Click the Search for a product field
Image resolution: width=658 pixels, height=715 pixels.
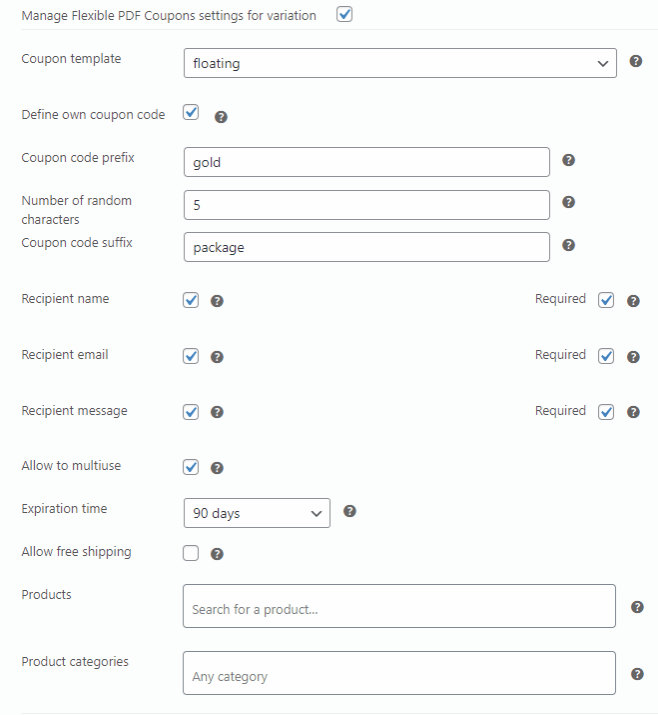(399, 607)
